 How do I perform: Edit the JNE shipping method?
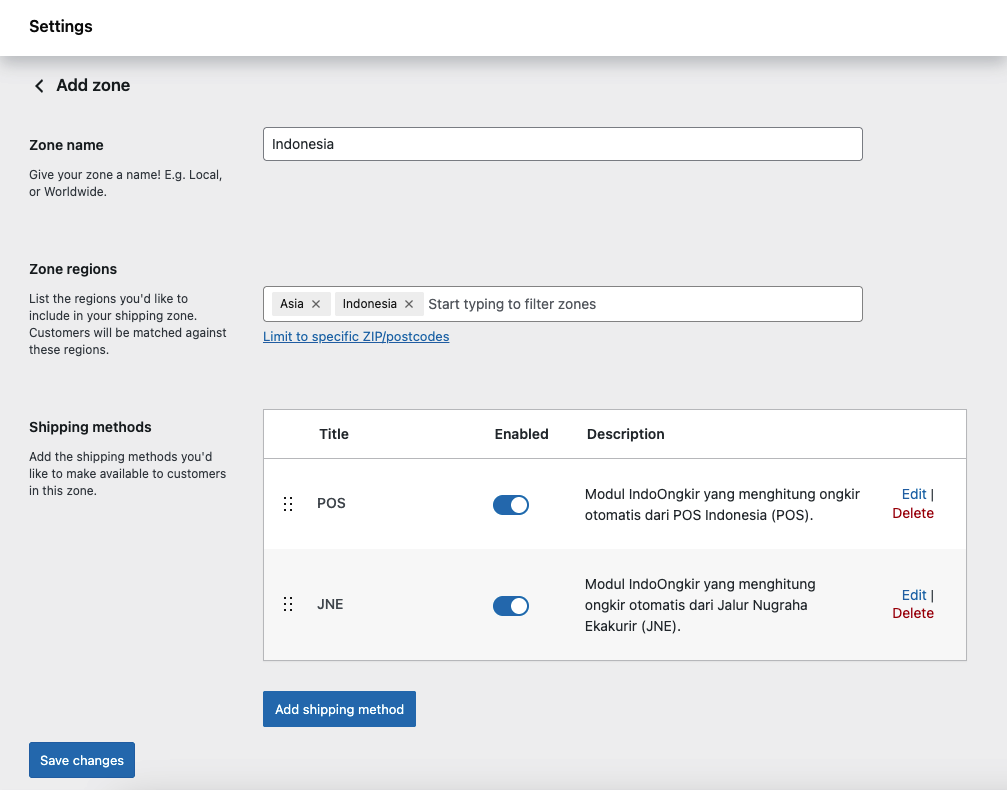pyautogui.click(x=914, y=595)
